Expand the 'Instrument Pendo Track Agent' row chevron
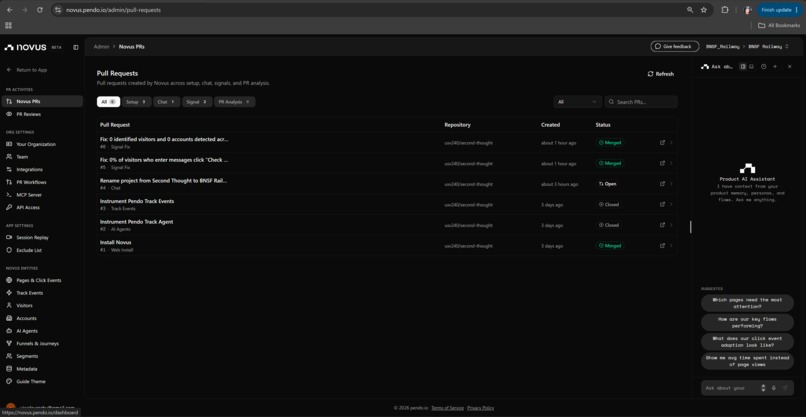Viewport: 806px width, 417px height. (671, 225)
